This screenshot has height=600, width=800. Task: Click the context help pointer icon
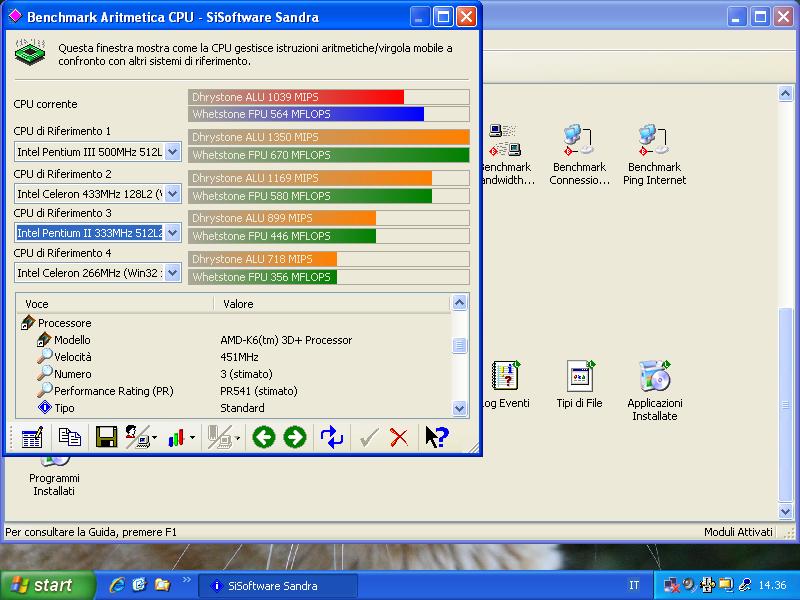(436, 437)
